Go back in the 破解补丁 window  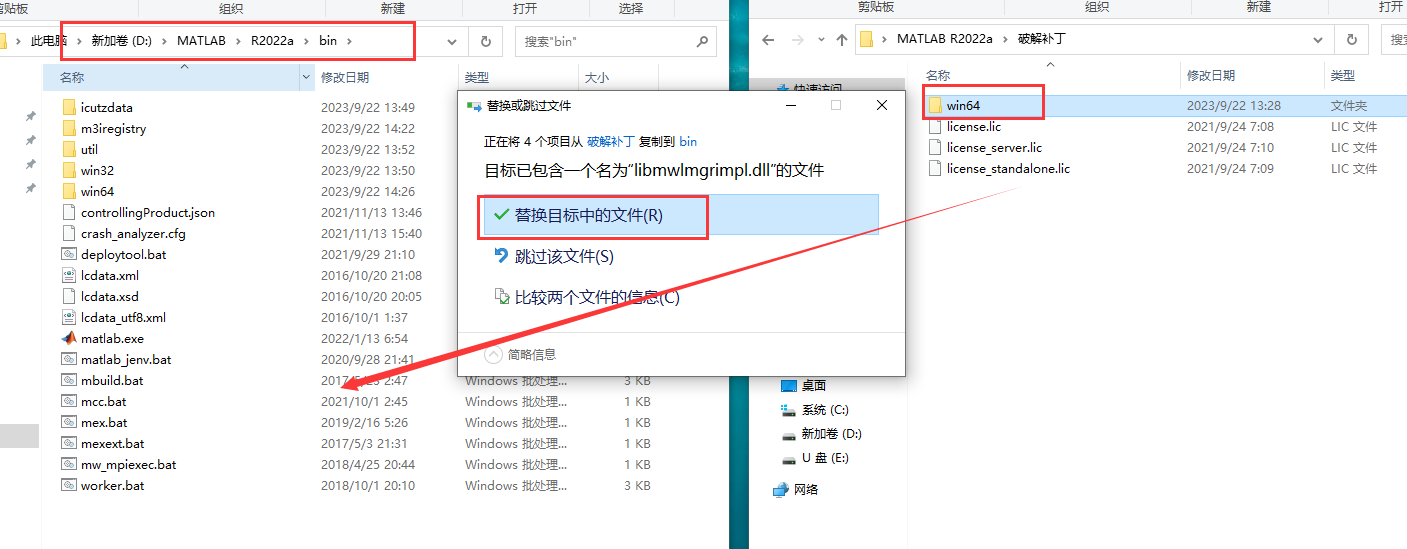[768, 40]
